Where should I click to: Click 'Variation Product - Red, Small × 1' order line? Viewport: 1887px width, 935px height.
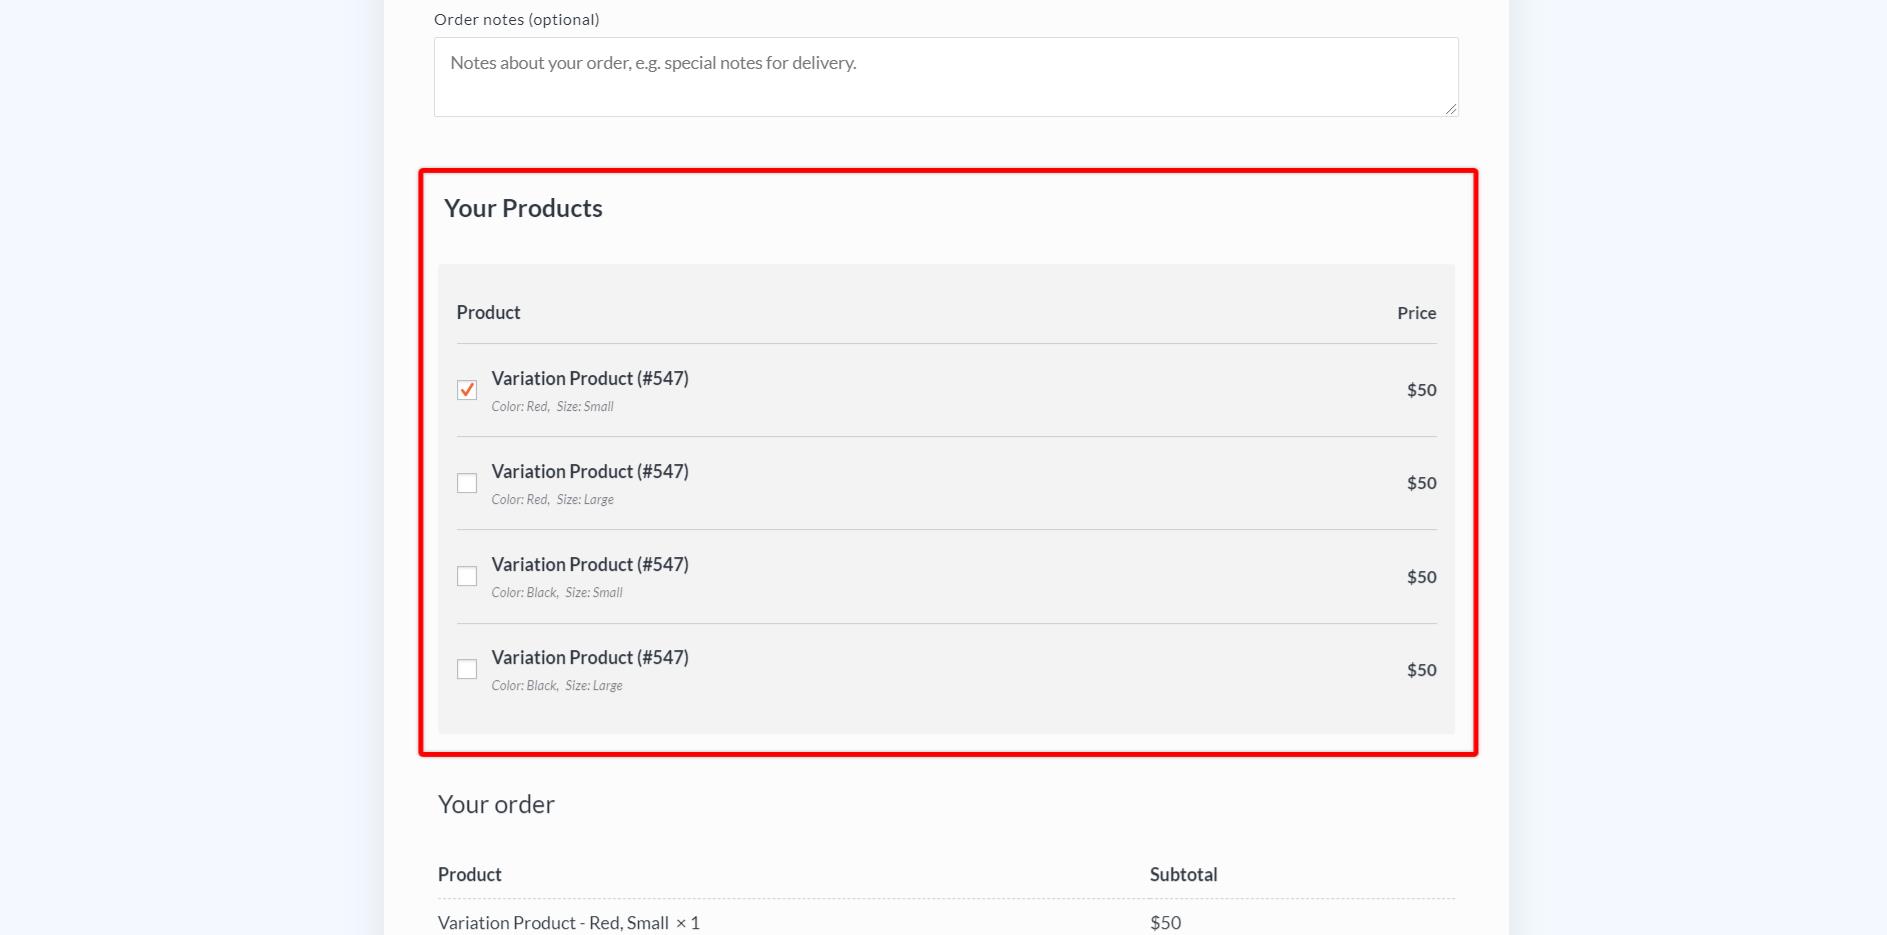pyautogui.click(x=568, y=923)
